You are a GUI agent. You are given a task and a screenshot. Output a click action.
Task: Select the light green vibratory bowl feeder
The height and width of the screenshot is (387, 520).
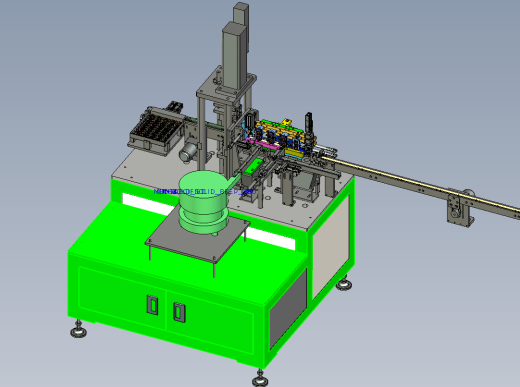point(203,202)
